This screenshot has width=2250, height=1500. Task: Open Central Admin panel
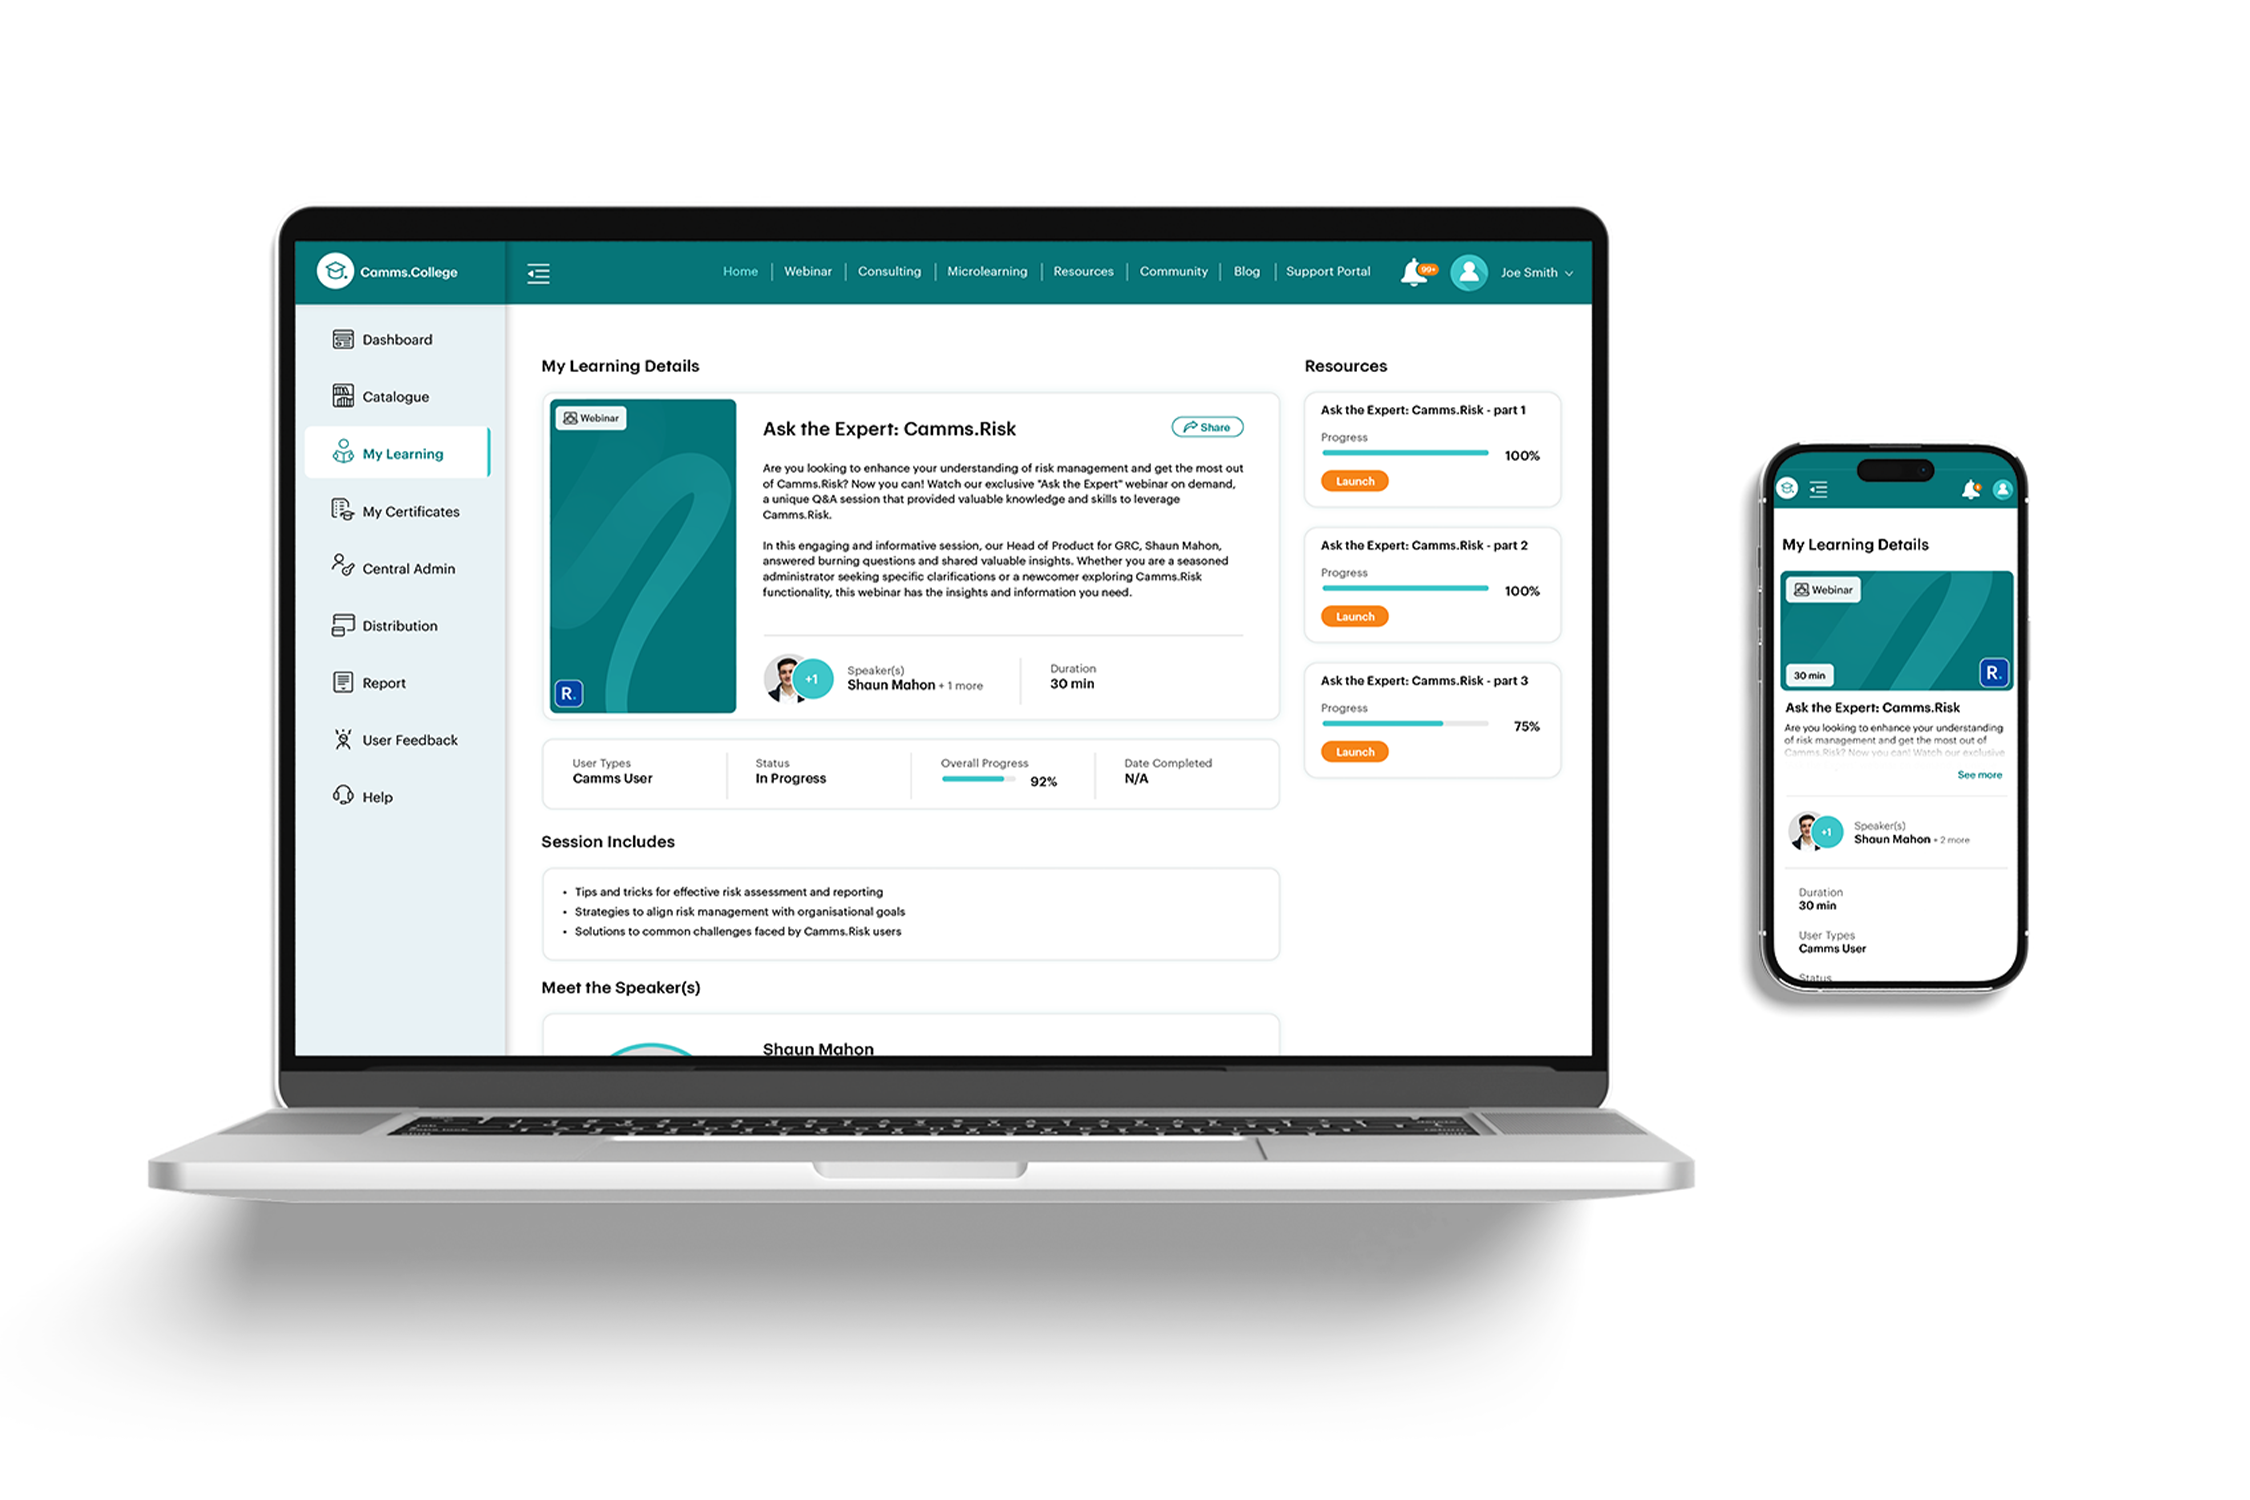[x=397, y=568]
